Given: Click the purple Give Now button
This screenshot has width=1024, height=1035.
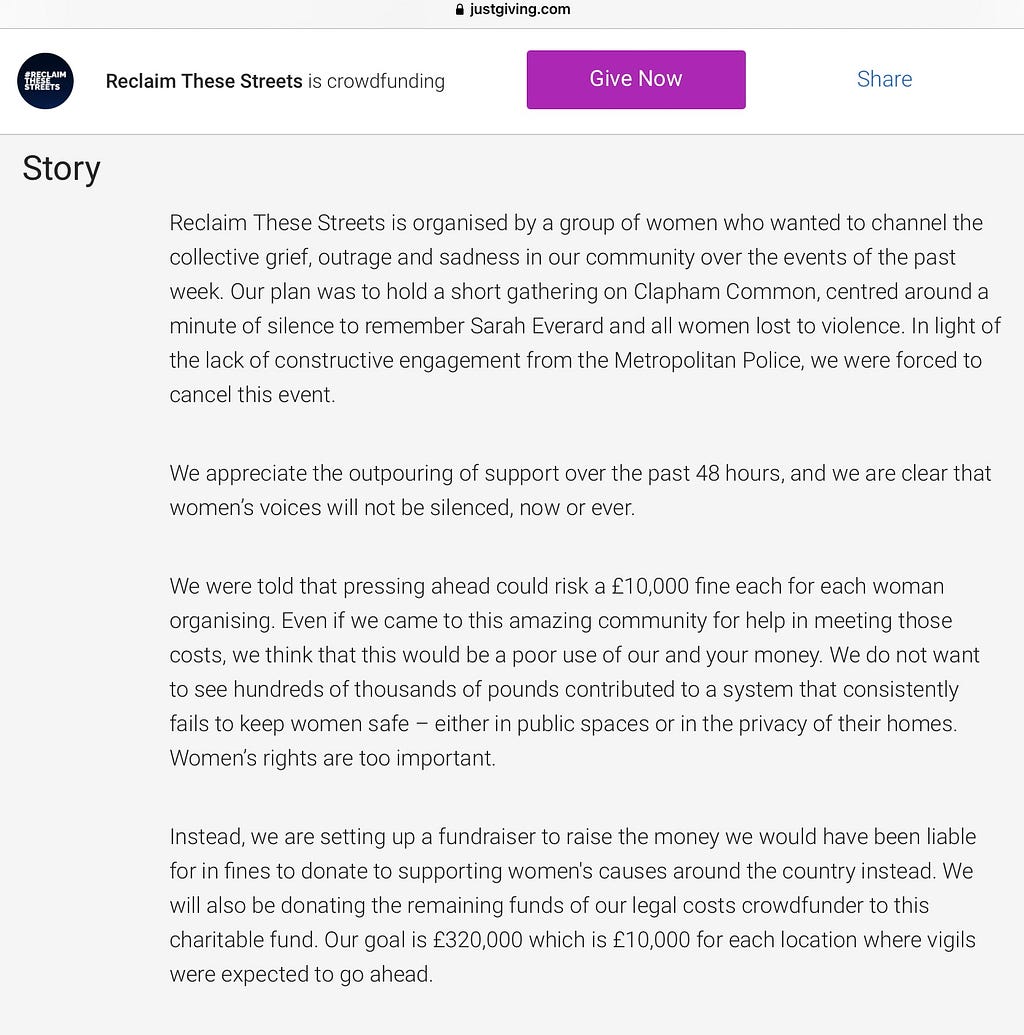Looking at the screenshot, I should coord(636,79).
